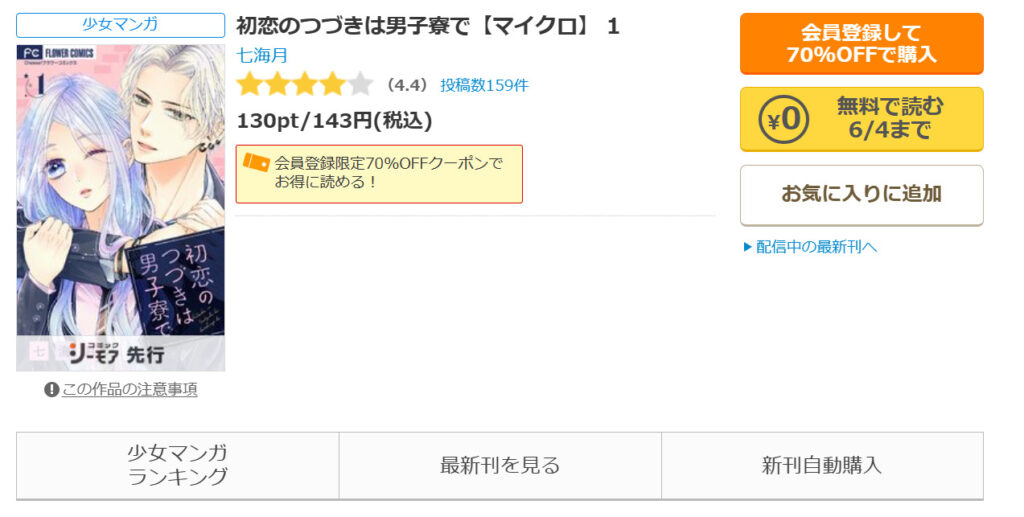1024x517 pixels.
Task: Click the third yellow rating star
Action: [304, 85]
